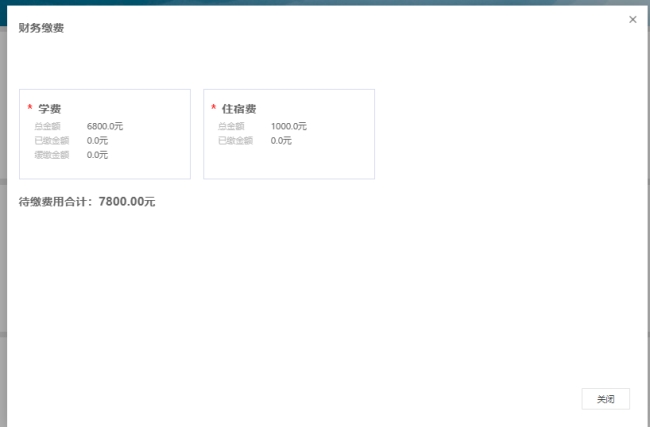Click the 财务缴费 dialog title
The image size is (650, 428).
(x=42, y=28)
